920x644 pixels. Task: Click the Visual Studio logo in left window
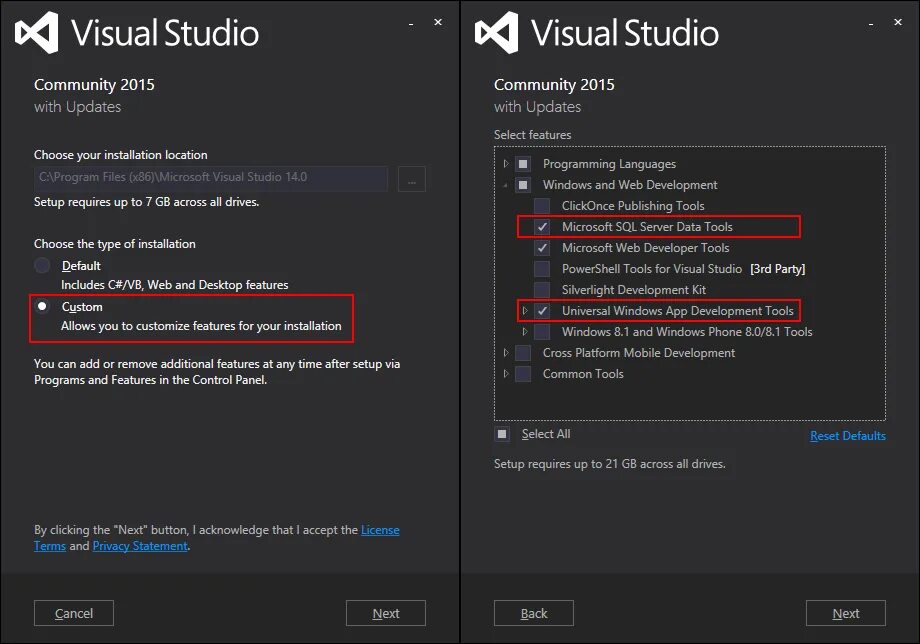click(36, 33)
